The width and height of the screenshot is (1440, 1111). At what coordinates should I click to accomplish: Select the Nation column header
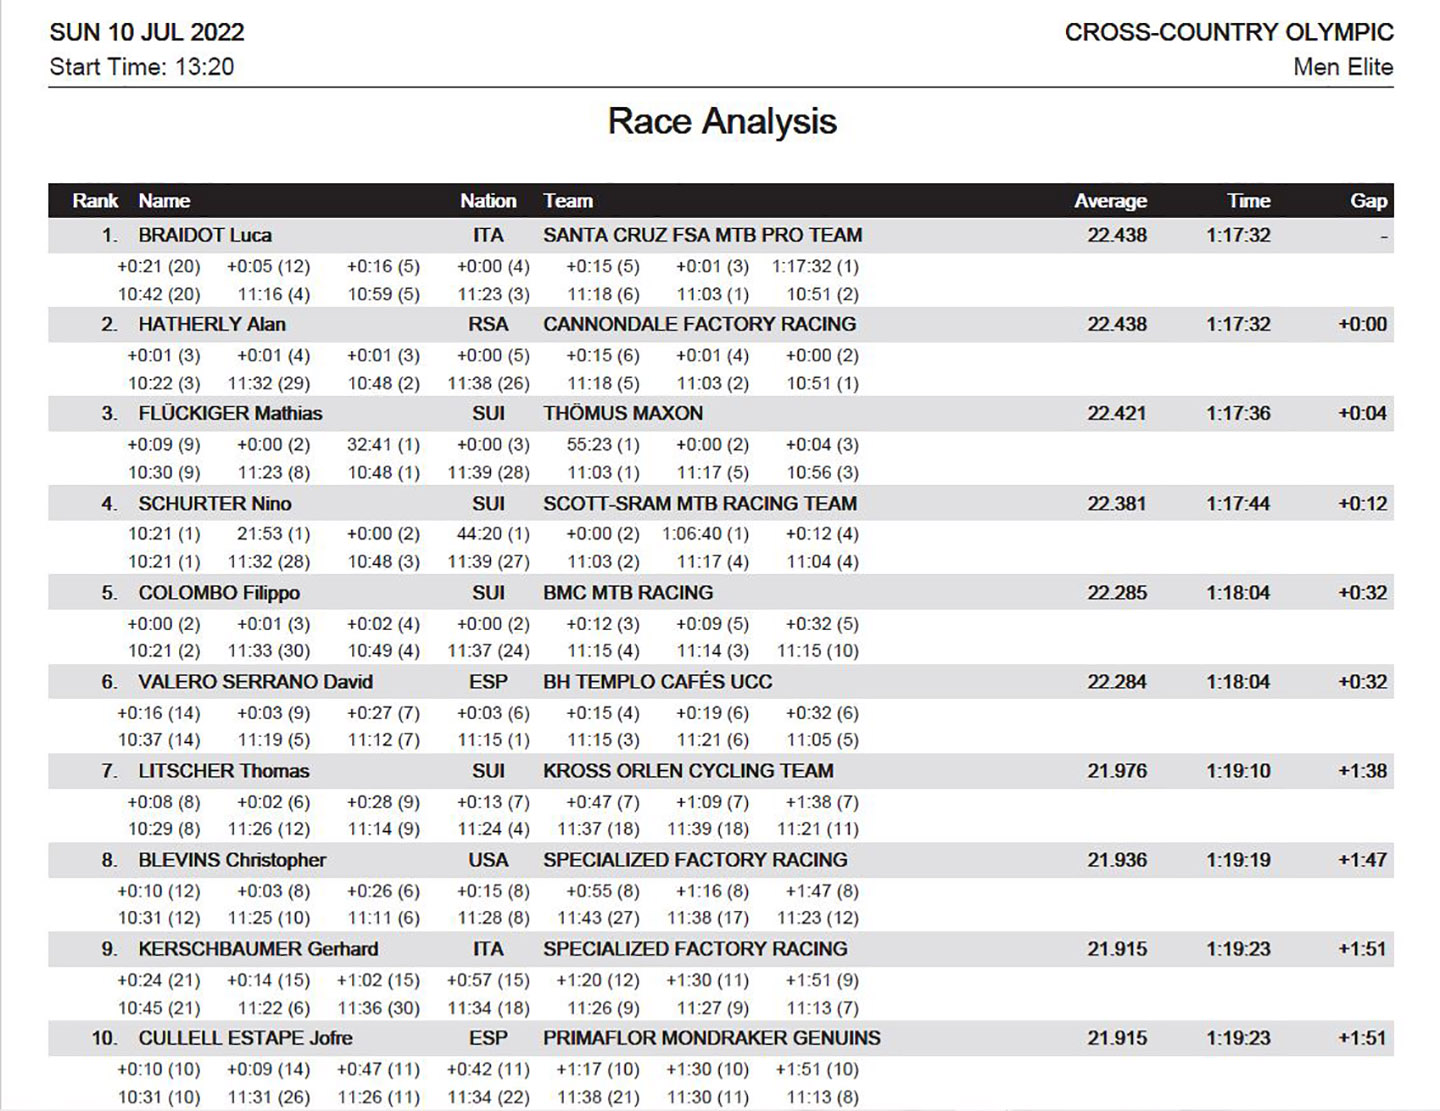pos(488,201)
